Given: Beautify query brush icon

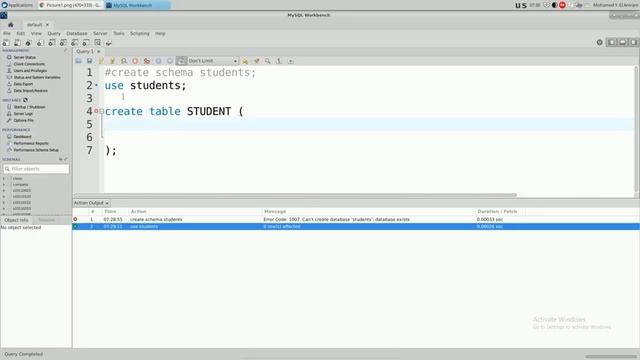Looking at the screenshot, I should [x=256, y=61].
